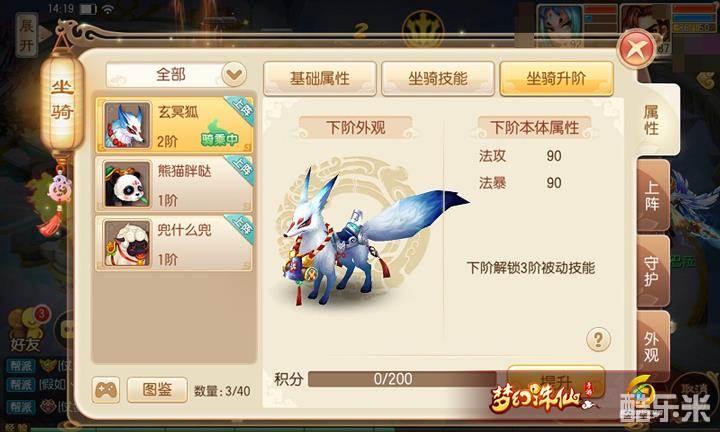Image resolution: width=720 pixels, height=432 pixels.
Task: Click the red-haired character portrait
Action: point(646,24)
